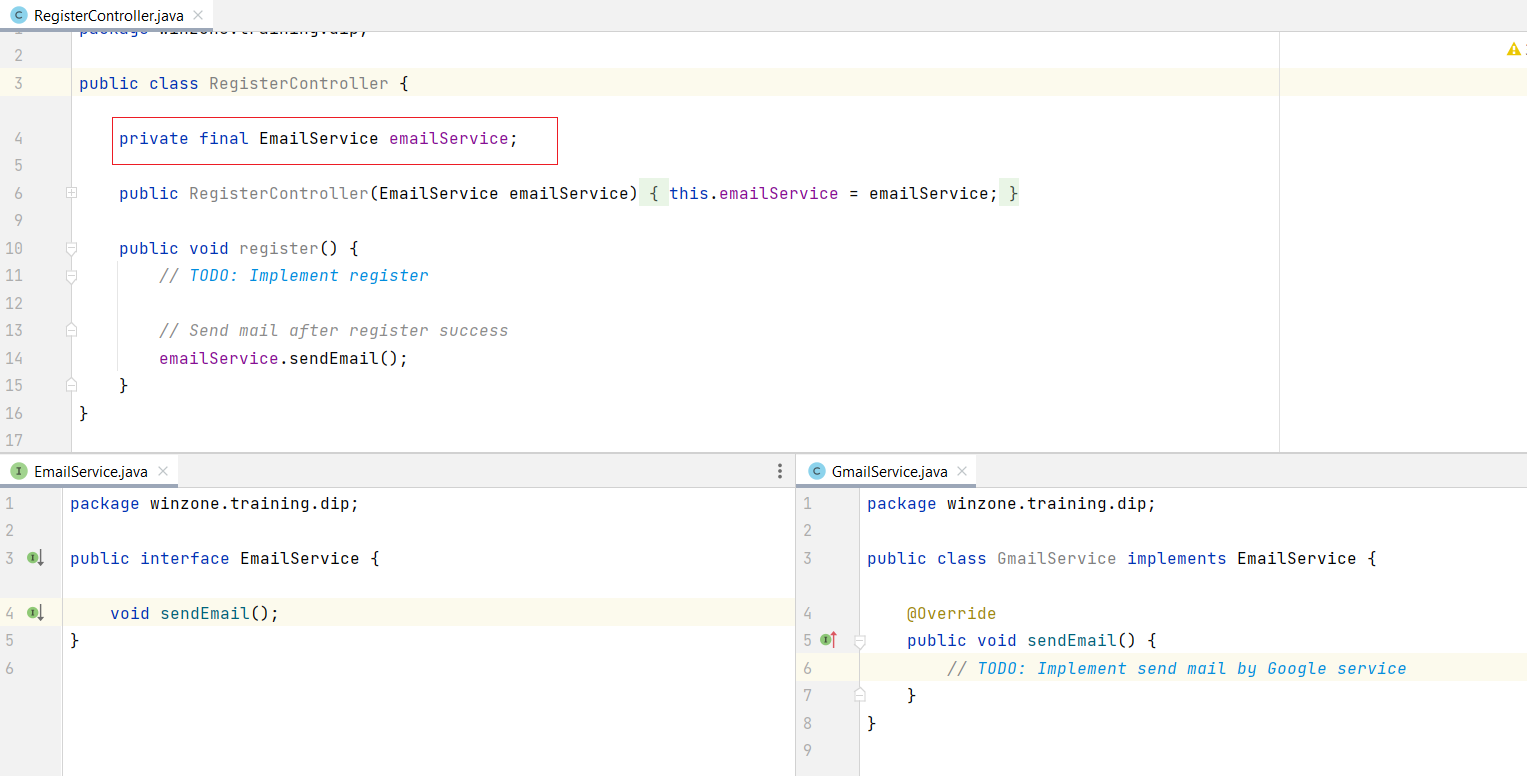Click 'emailService.sendEmail();' call on line 14
The height and width of the screenshot is (776, 1527).
click(283, 358)
